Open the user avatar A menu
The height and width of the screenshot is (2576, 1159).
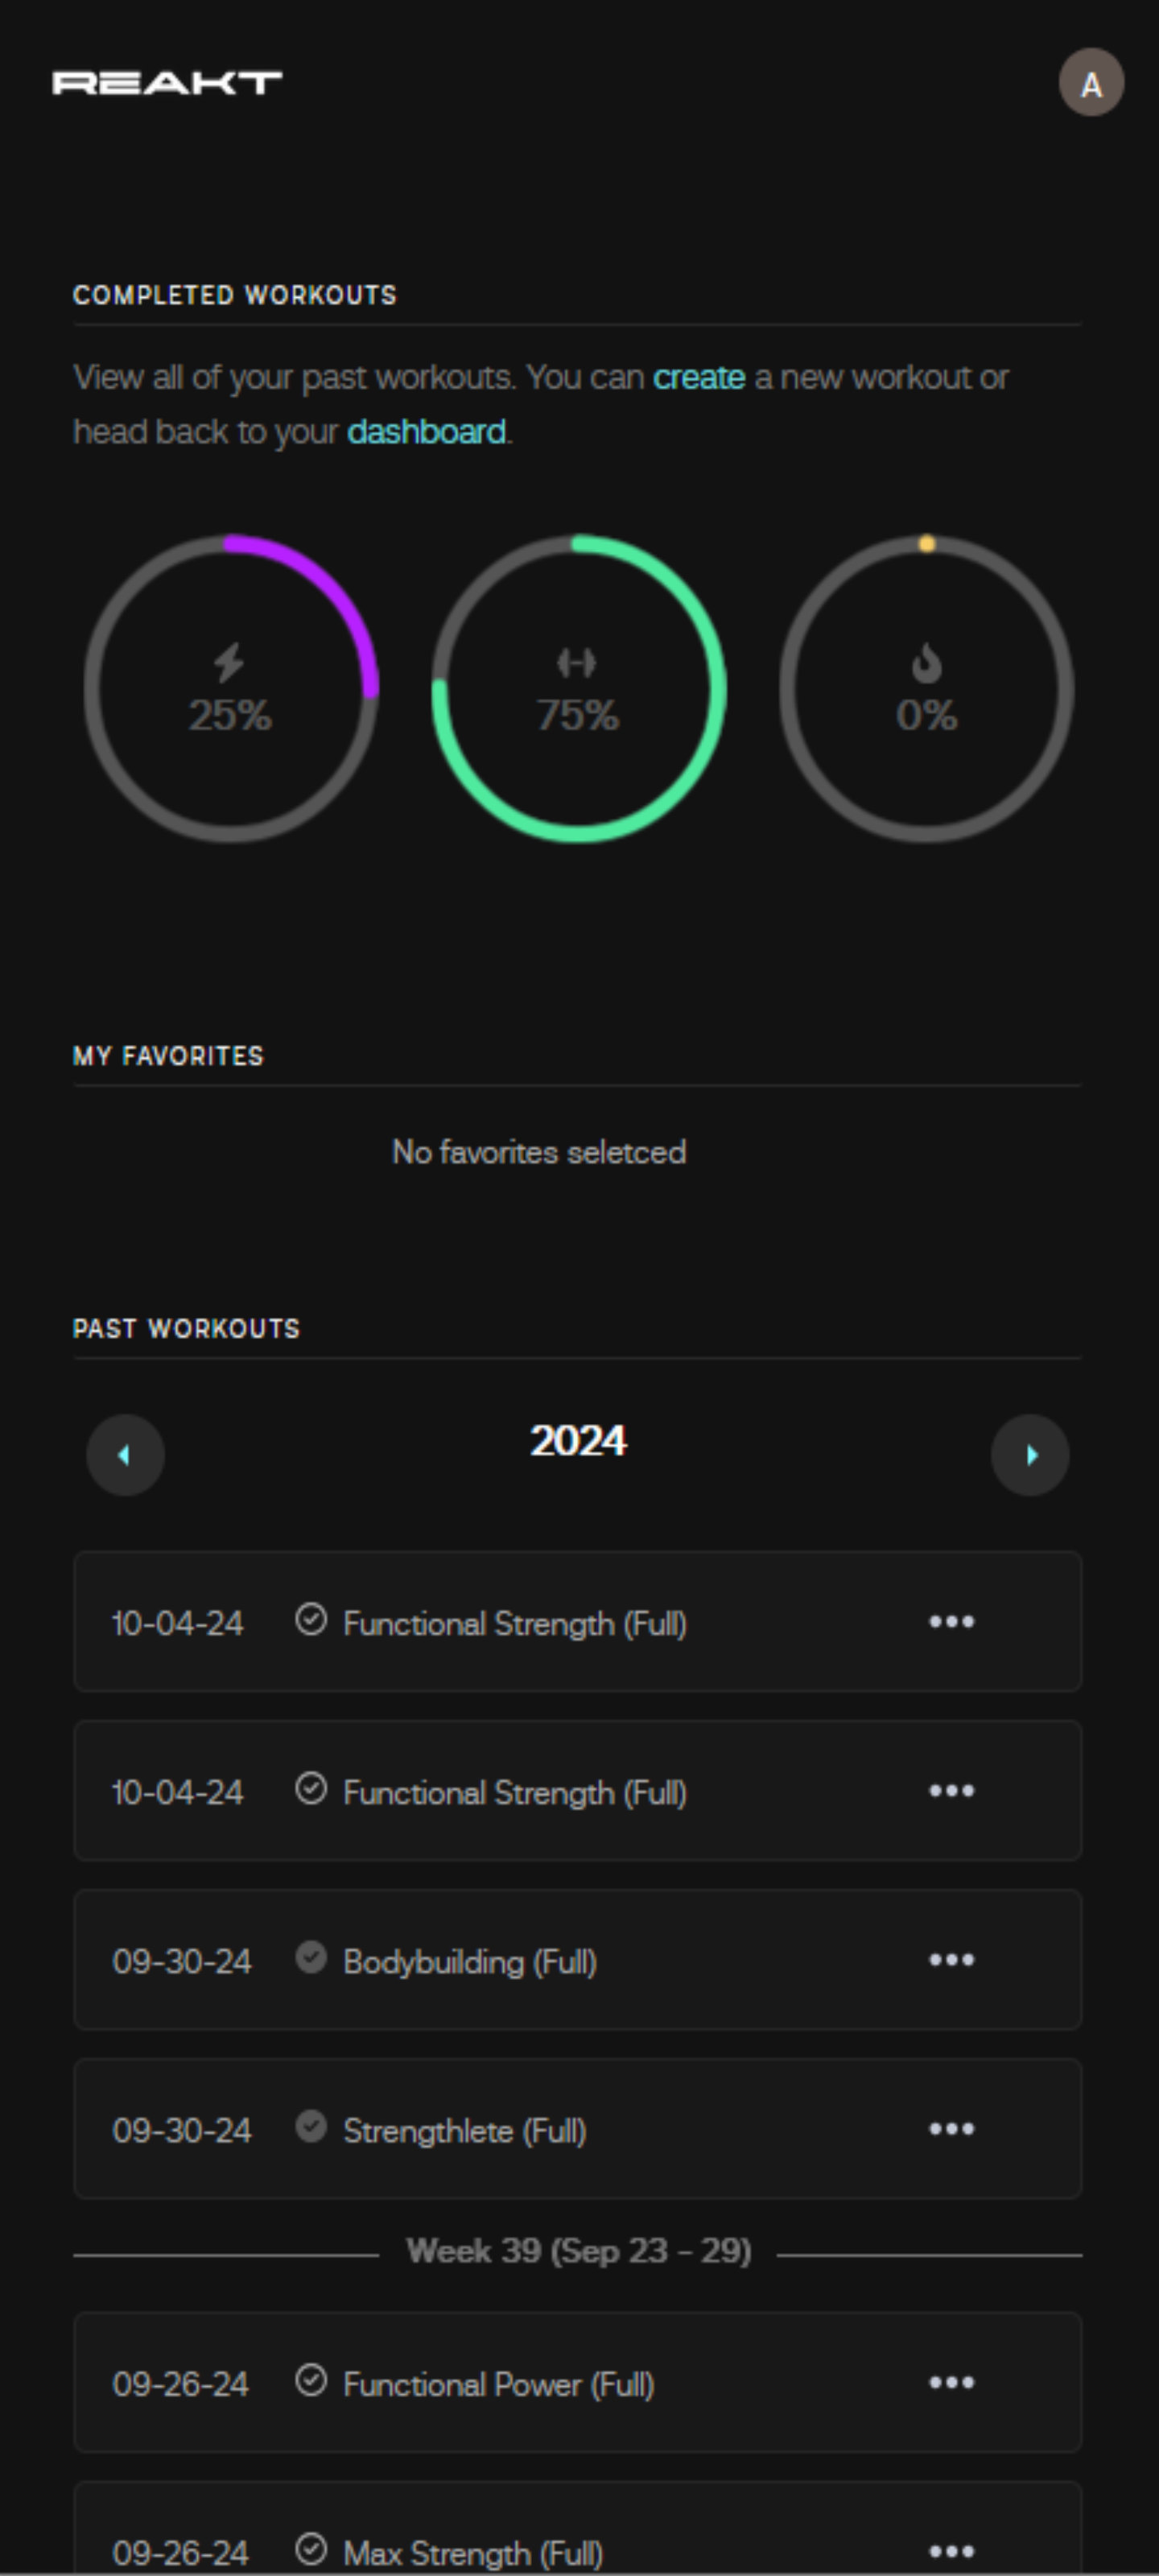(x=1091, y=83)
